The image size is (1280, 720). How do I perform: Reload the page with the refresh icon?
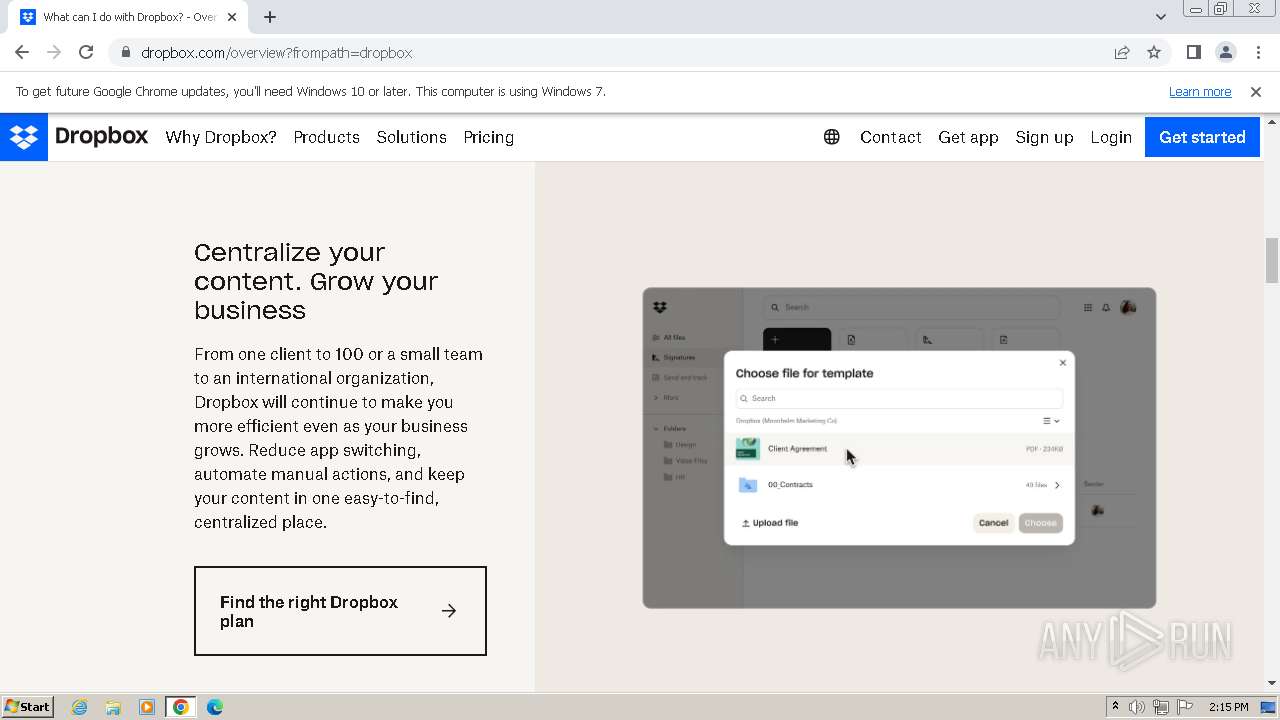(x=86, y=53)
